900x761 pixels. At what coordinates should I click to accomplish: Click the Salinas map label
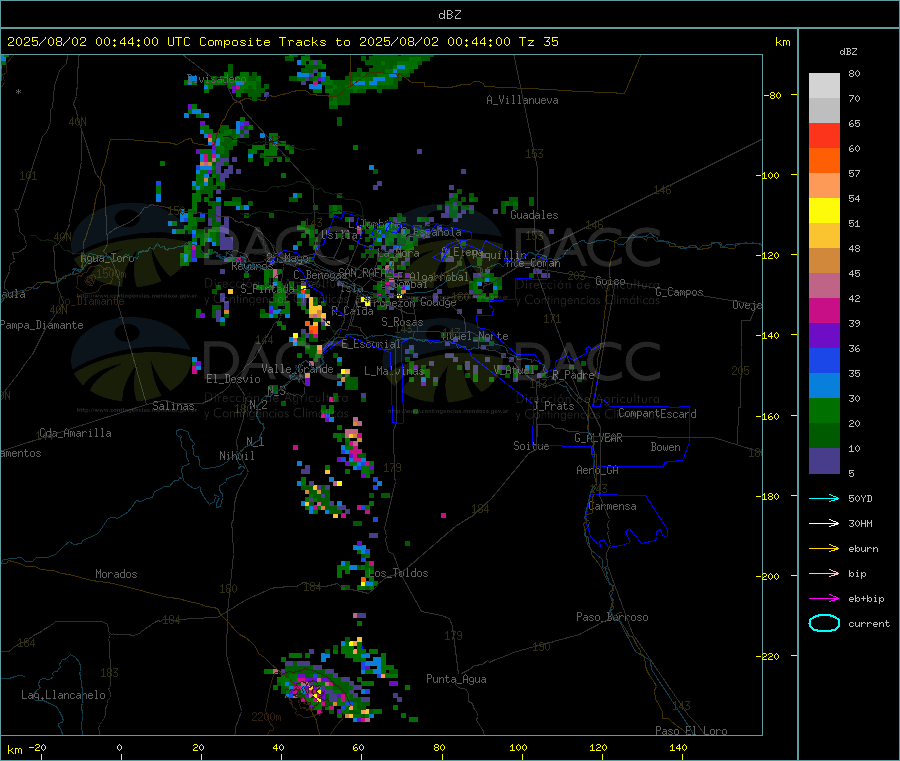pyautogui.click(x=173, y=406)
